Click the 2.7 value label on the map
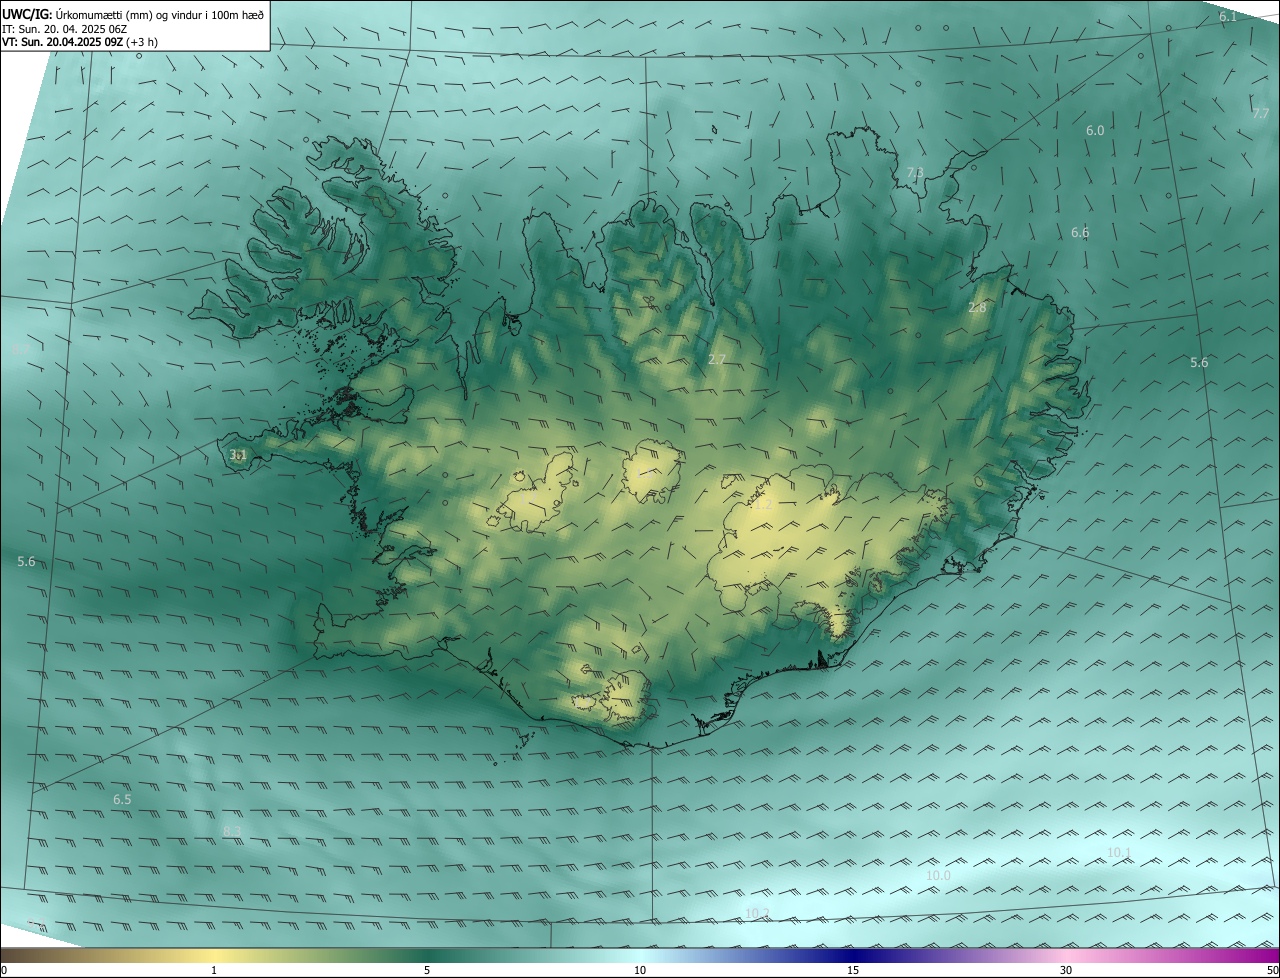The width and height of the screenshot is (1280, 978). tap(717, 360)
